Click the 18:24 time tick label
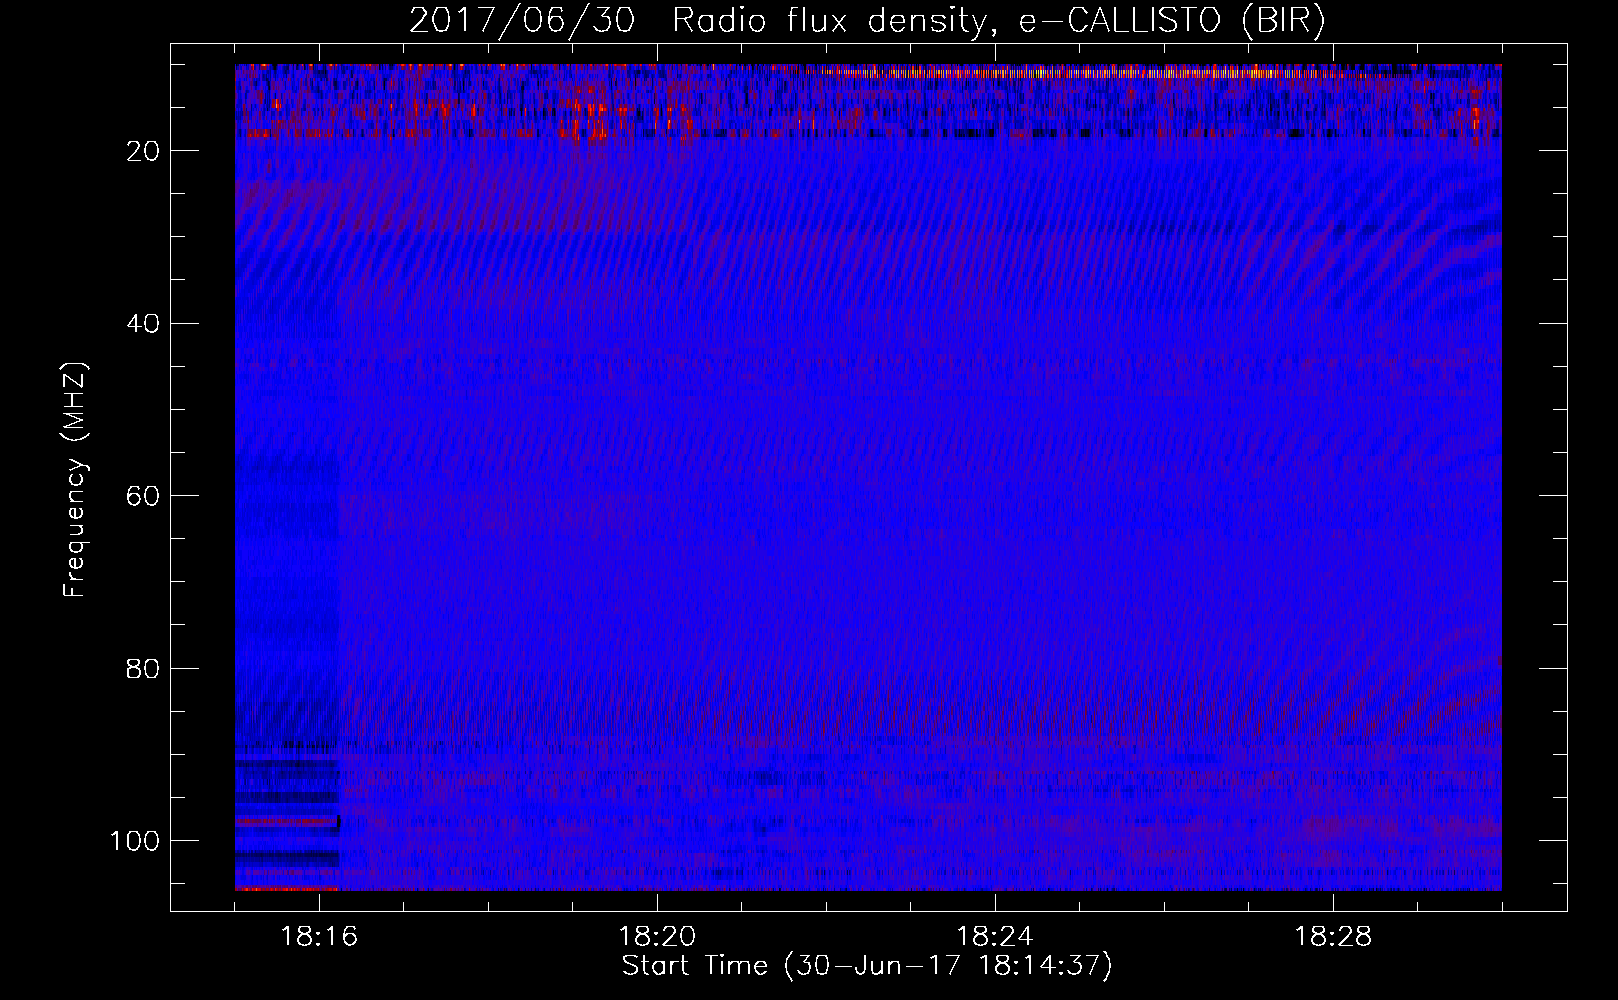 (x=995, y=937)
